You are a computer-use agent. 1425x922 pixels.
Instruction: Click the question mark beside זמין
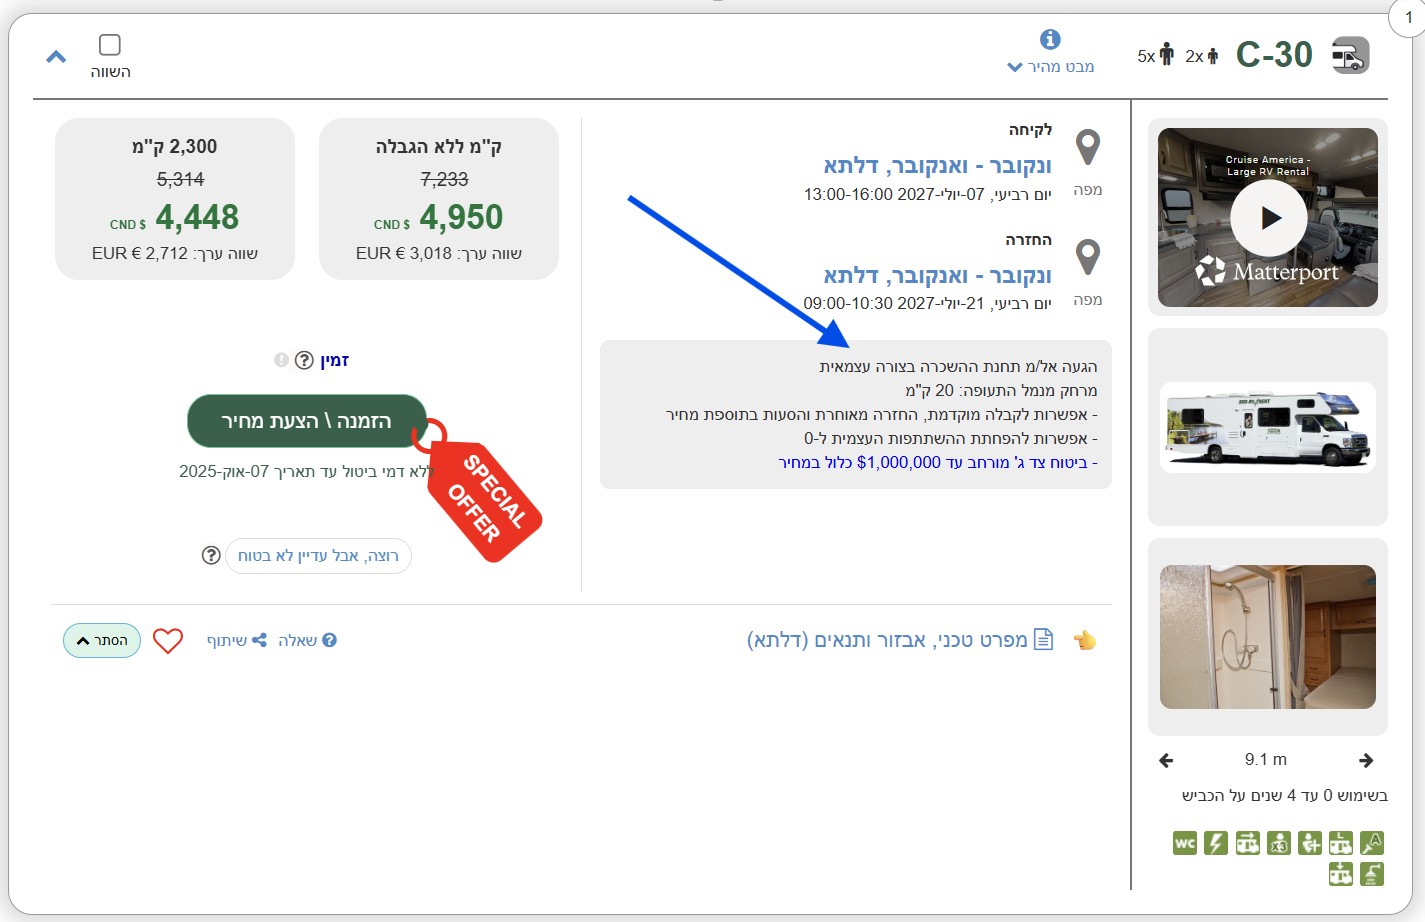pos(304,360)
